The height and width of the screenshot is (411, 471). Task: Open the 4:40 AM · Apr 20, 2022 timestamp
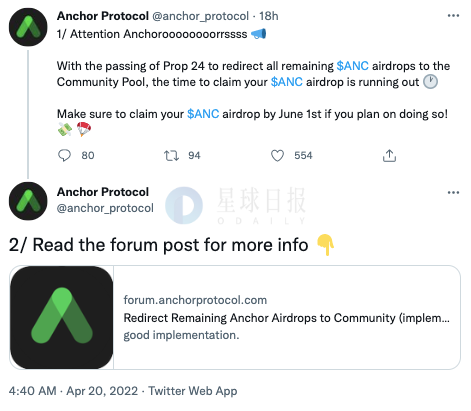click(x=73, y=391)
